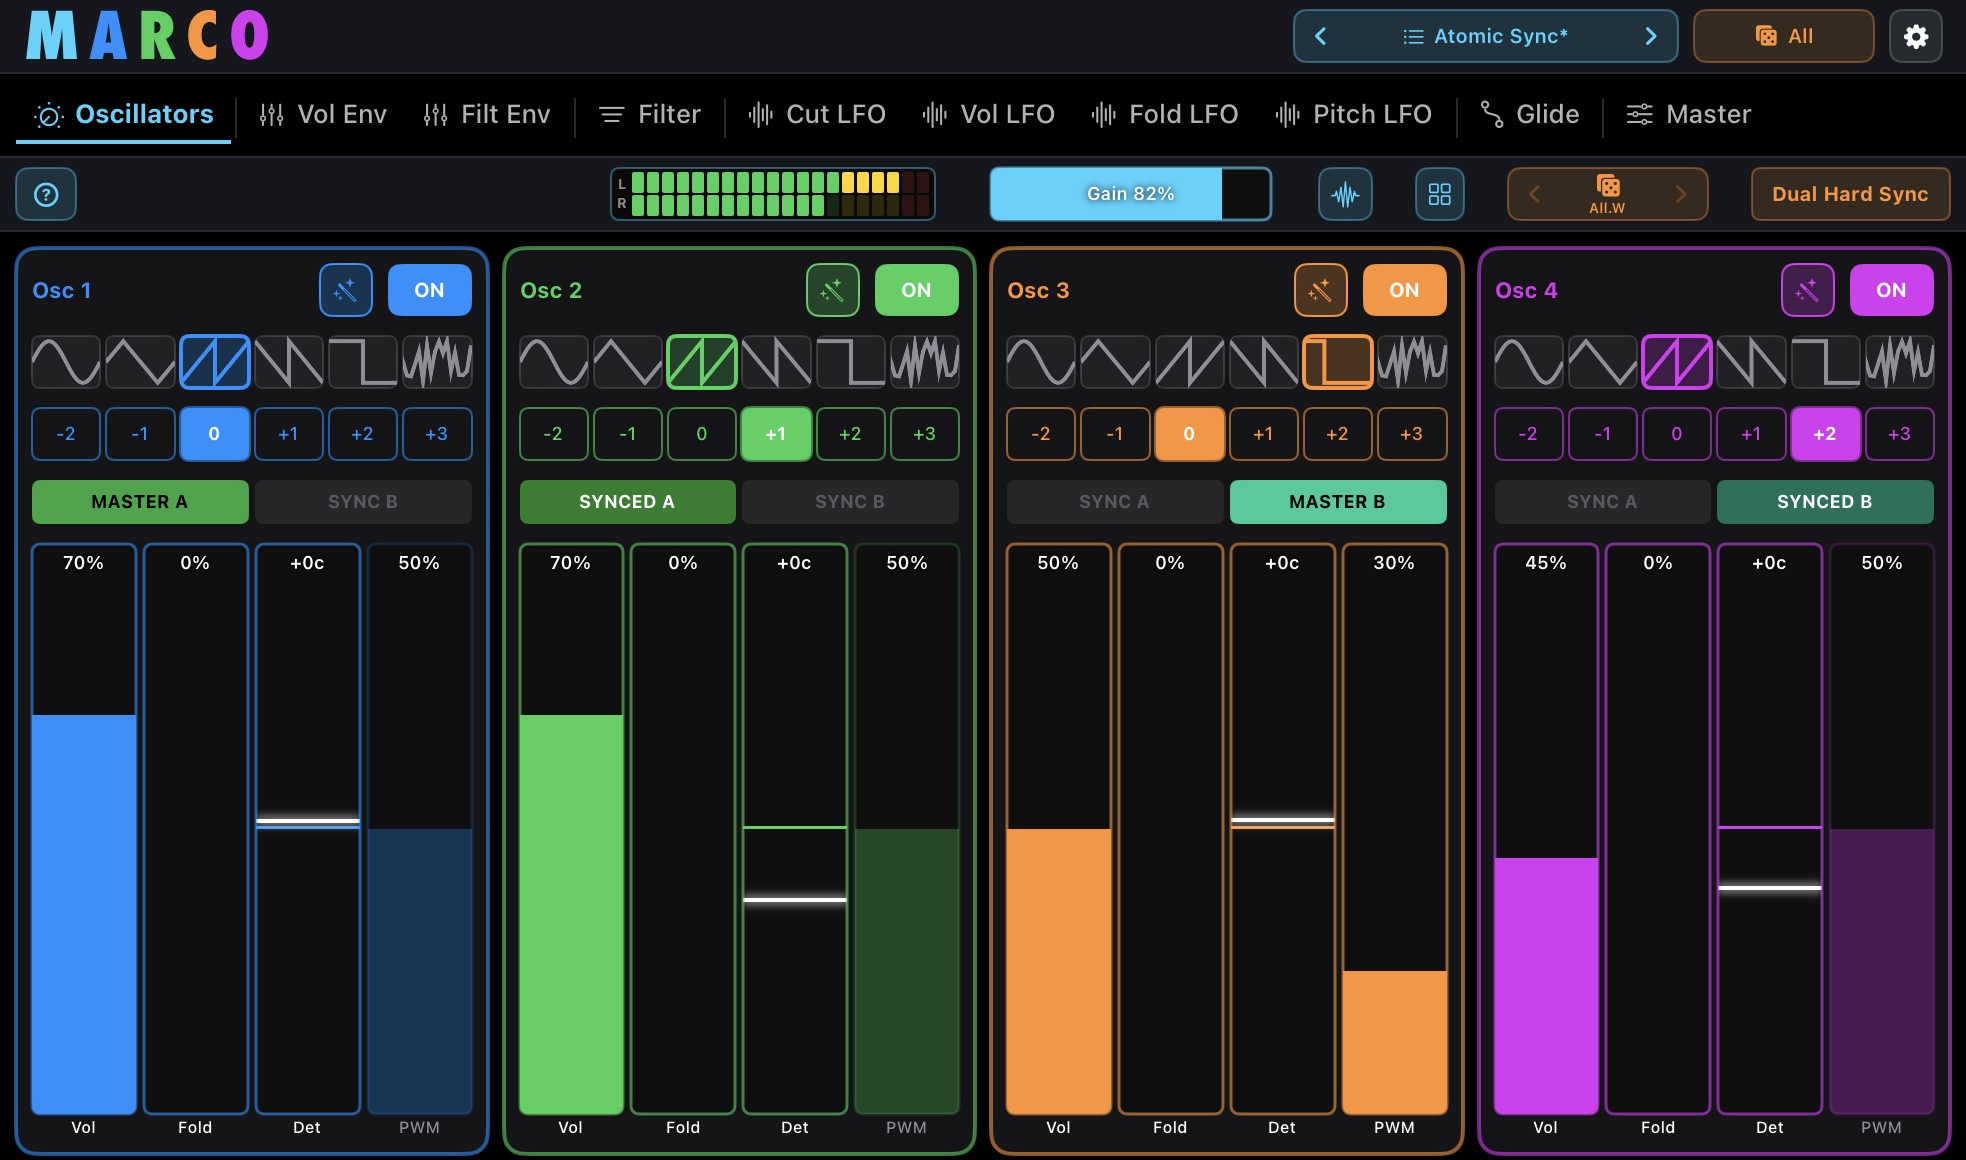The image size is (1966, 1160).
Task: Select triangle waveform for Osc 1
Action: (140, 361)
